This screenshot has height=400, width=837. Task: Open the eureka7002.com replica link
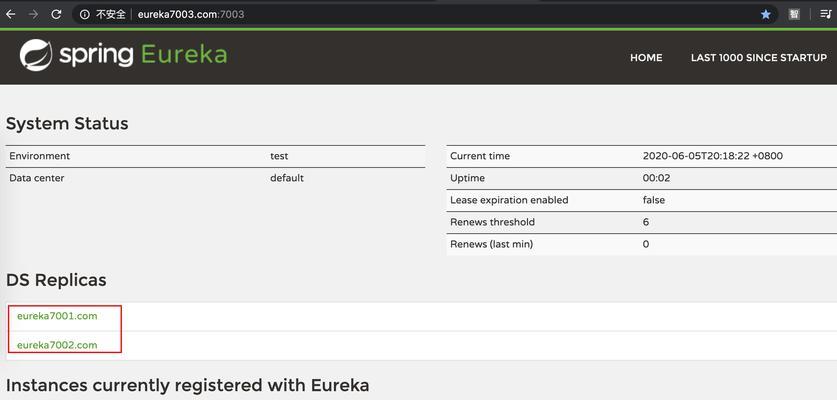click(57, 345)
